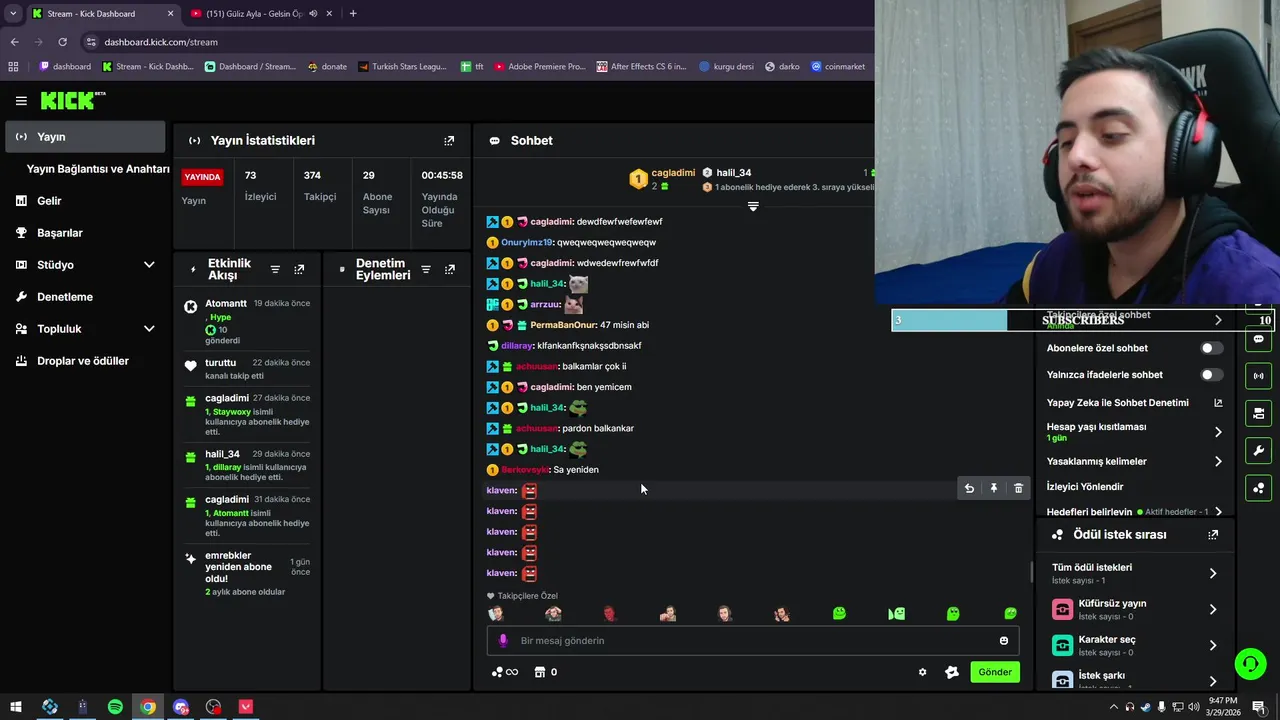Pin the hovered klaven chat message
Viewport: 1280px width, 720px height.
(x=994, y=488)
